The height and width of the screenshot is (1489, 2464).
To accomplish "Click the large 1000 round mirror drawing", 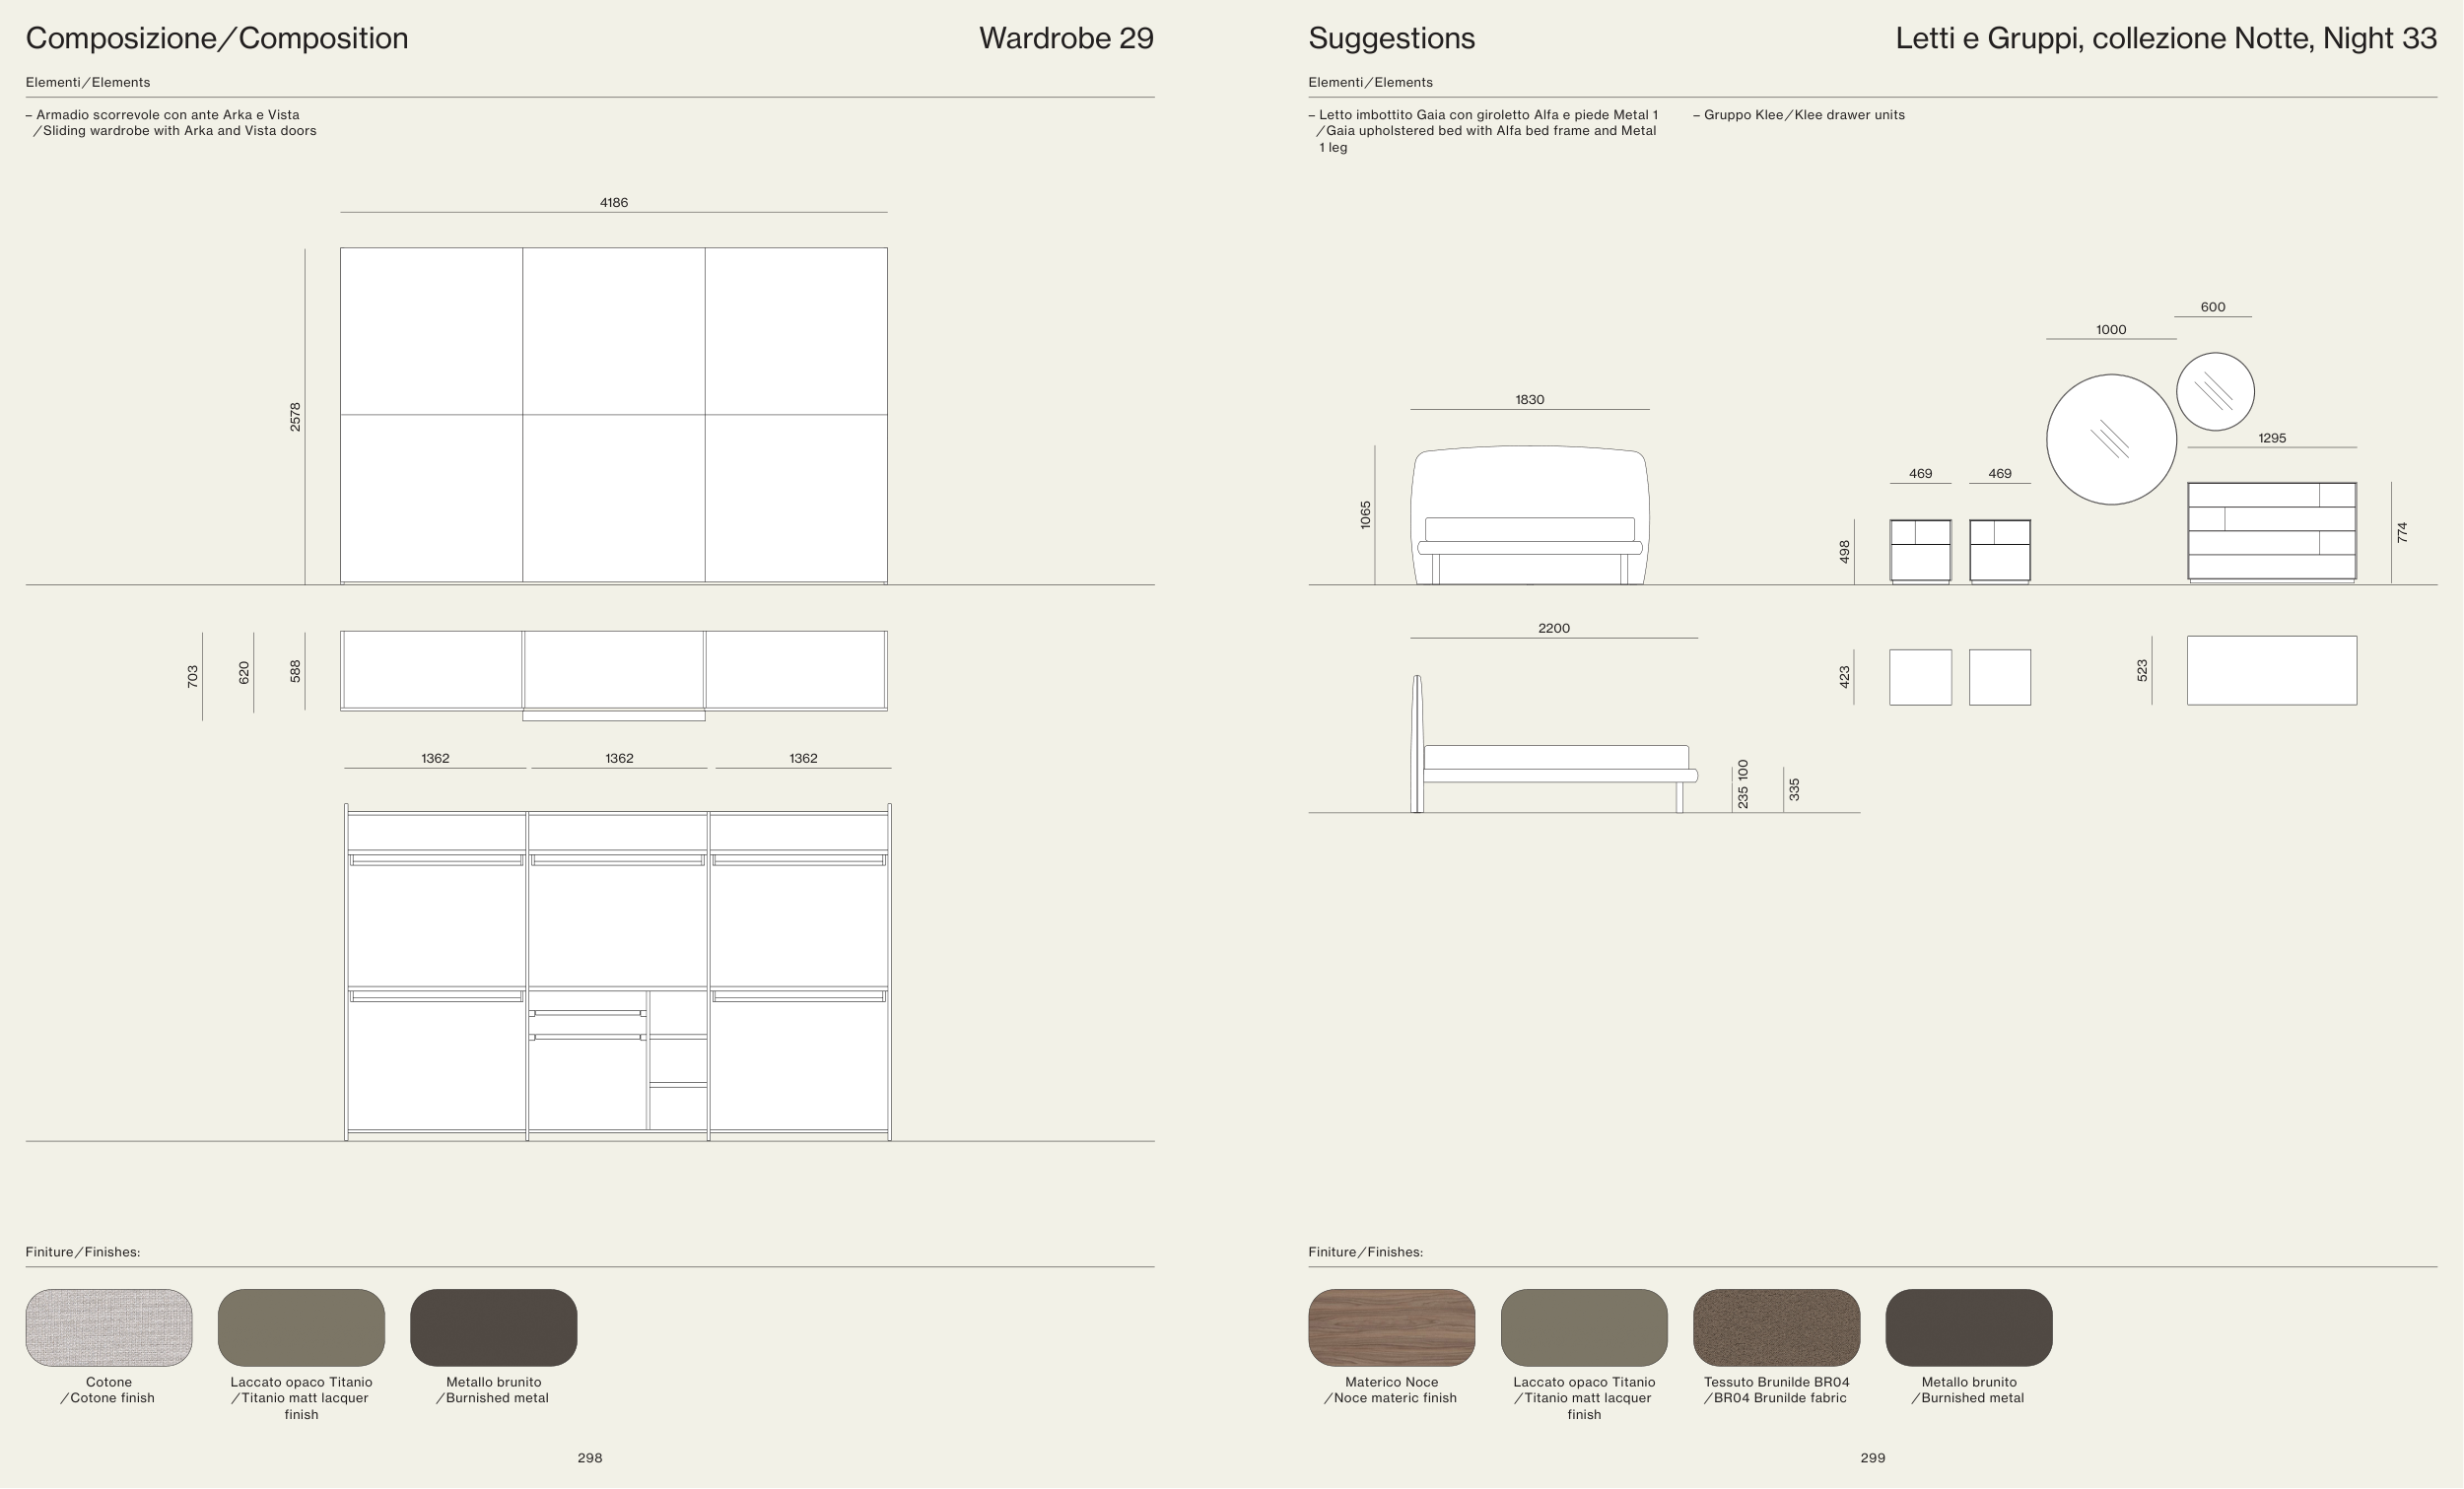I will [x=2111, y=439].
